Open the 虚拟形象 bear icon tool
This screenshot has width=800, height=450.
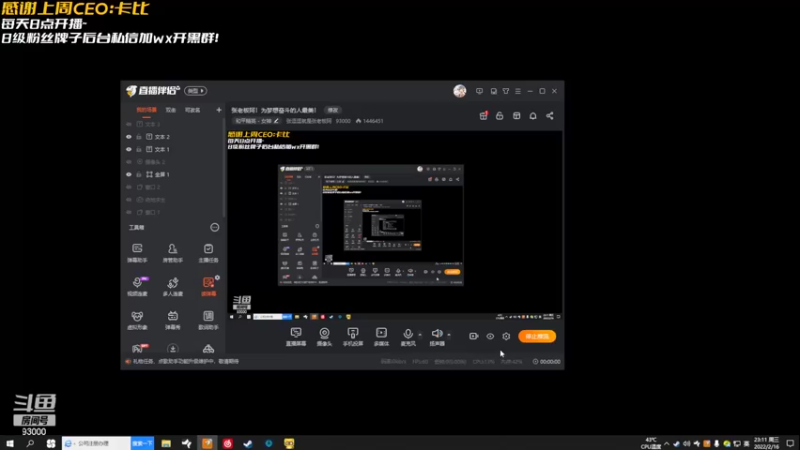tap(137, 320)
